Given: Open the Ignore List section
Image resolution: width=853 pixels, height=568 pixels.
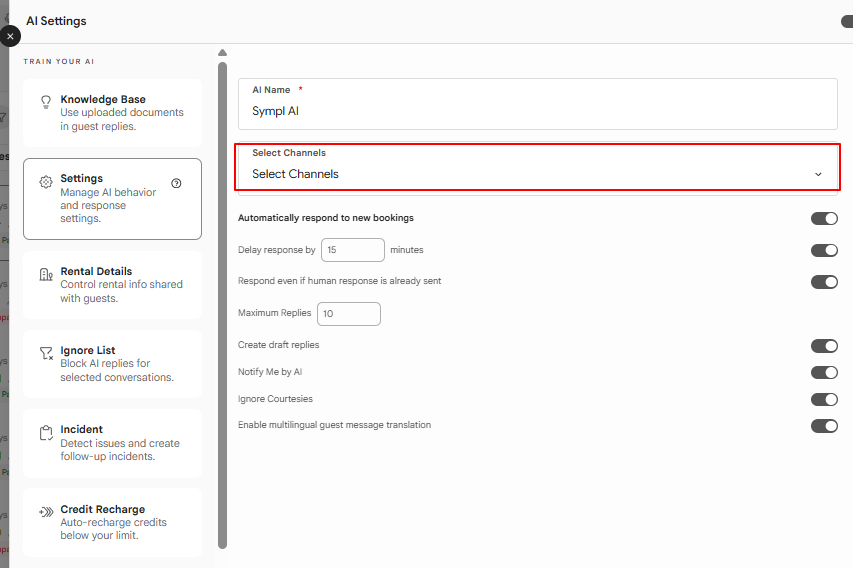Looking at the screenshot, I should pyautogui.click(x=113, y=364).
